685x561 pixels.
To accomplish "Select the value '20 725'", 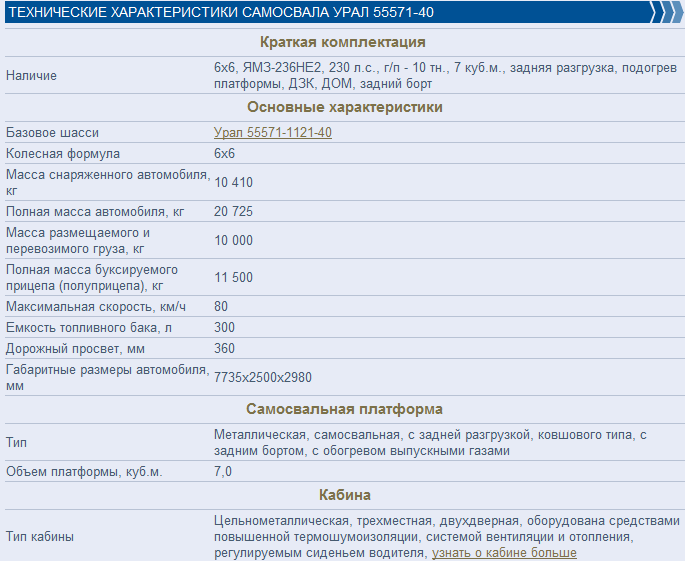I will click(x=233, y=211).
